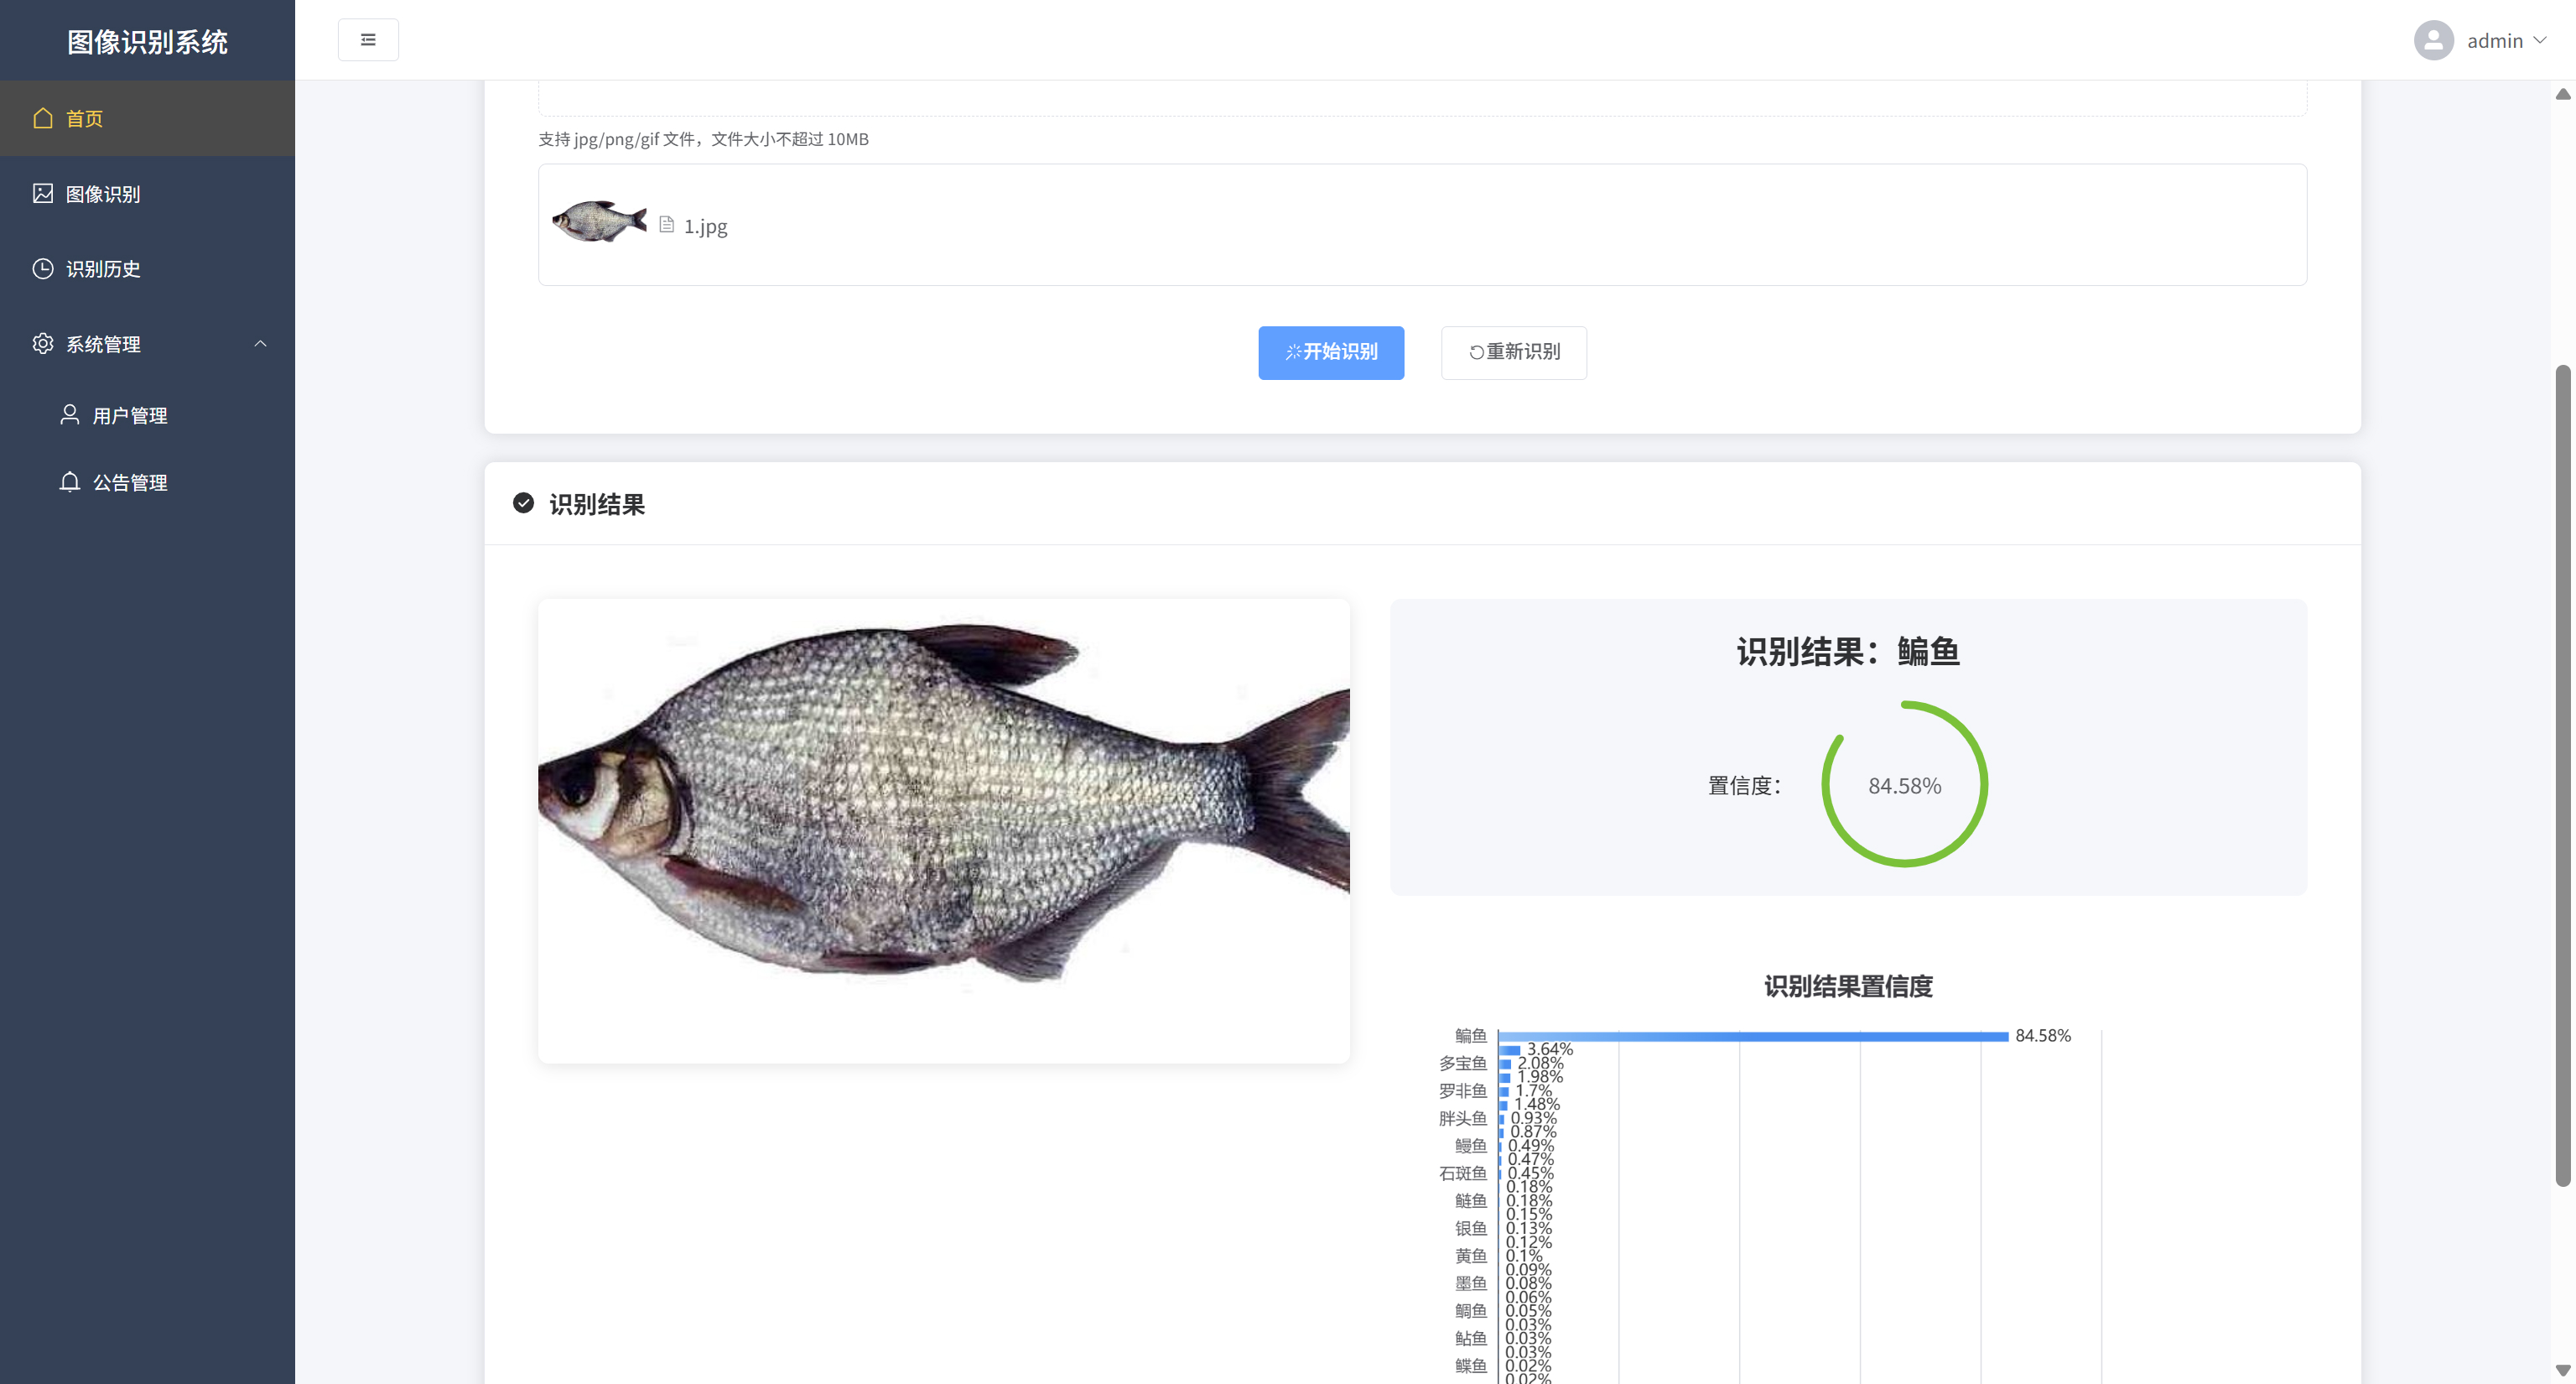
Task: Click the file icon next to 1.jpg
Action: [667, 225]
